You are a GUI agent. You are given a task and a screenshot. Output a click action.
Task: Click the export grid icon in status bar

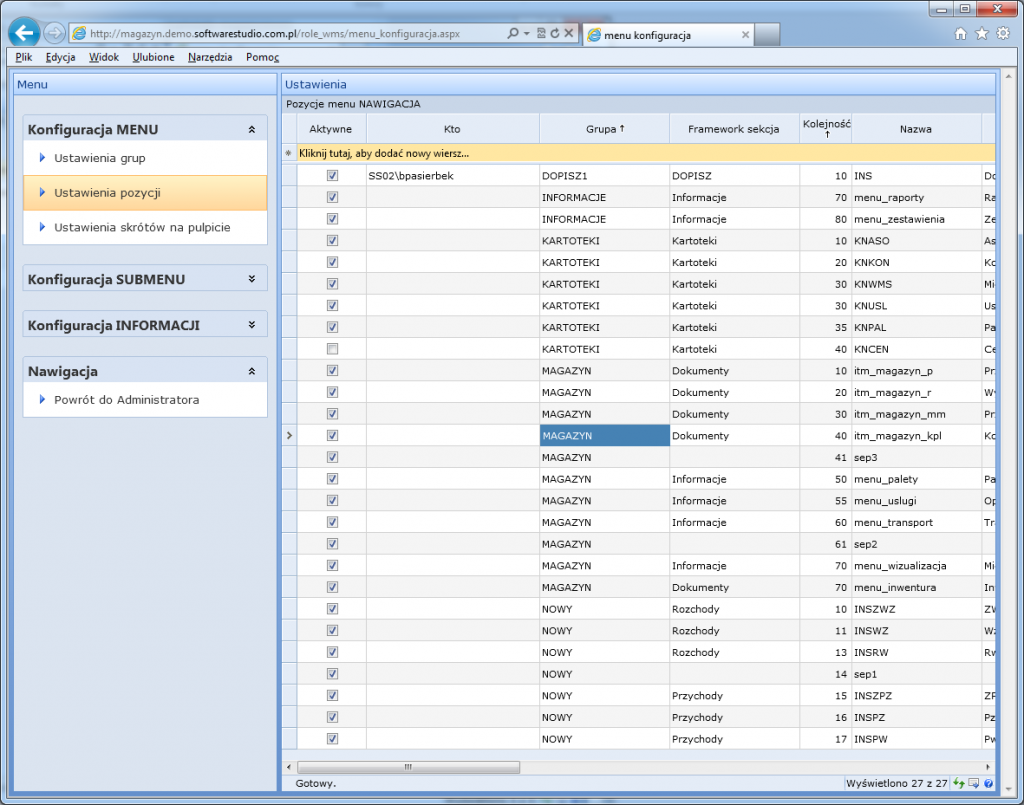(973, 783)
